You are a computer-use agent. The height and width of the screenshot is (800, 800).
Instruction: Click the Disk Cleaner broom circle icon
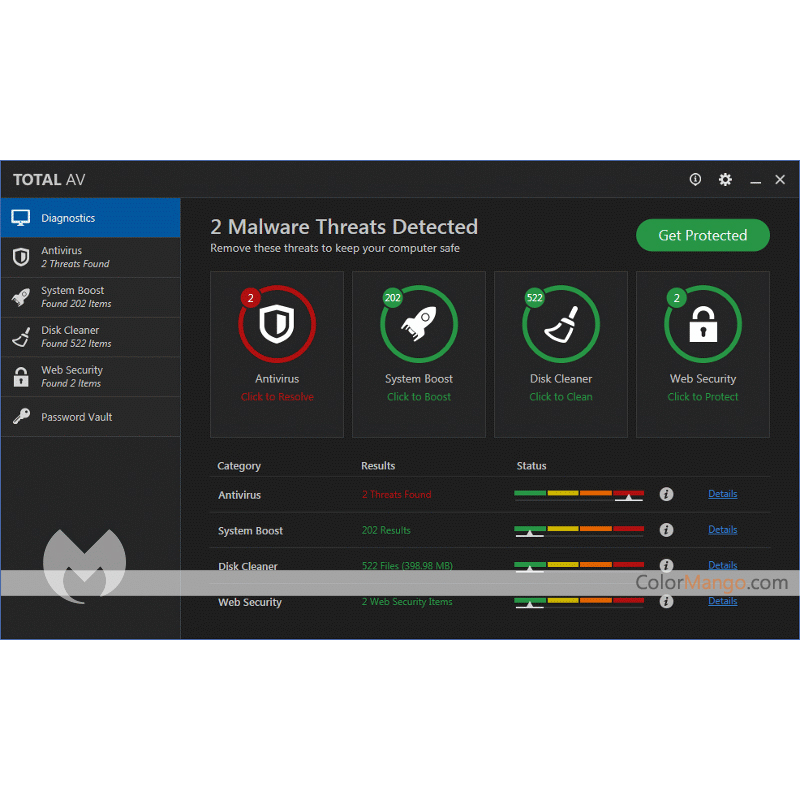(x=561, y=324)
